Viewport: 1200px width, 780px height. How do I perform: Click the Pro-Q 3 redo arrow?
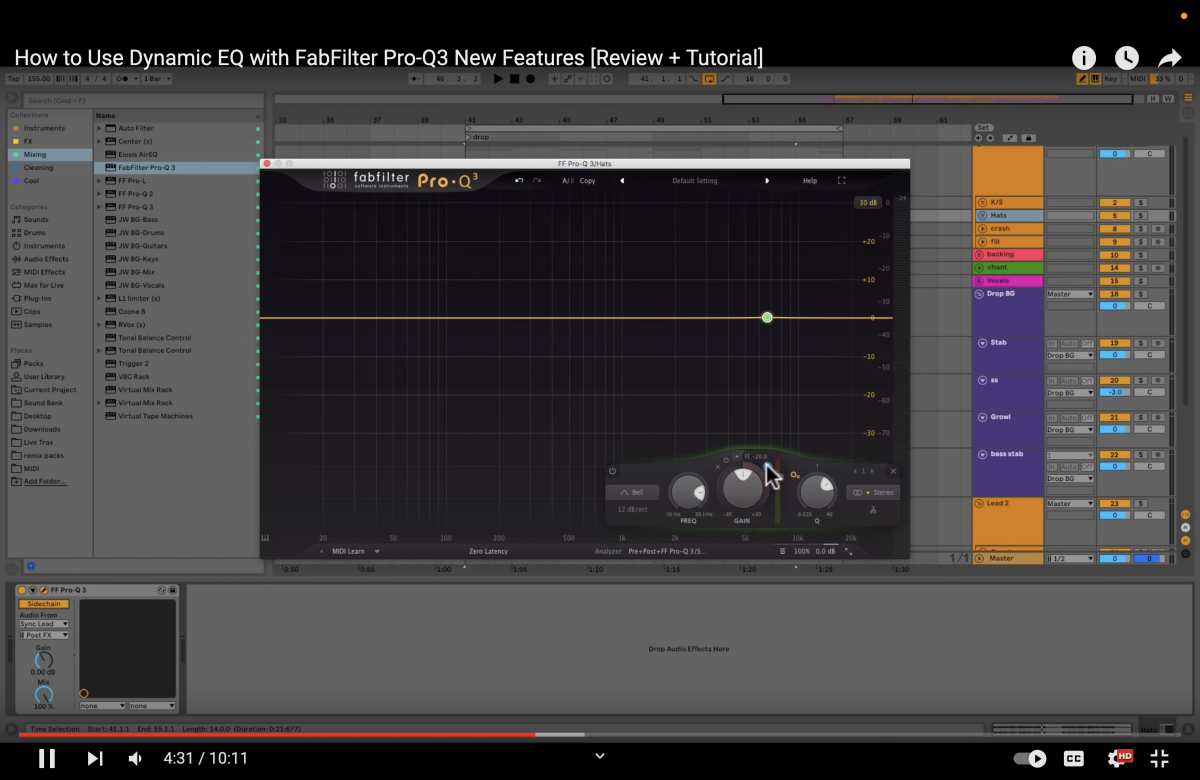tap(537, 181)
